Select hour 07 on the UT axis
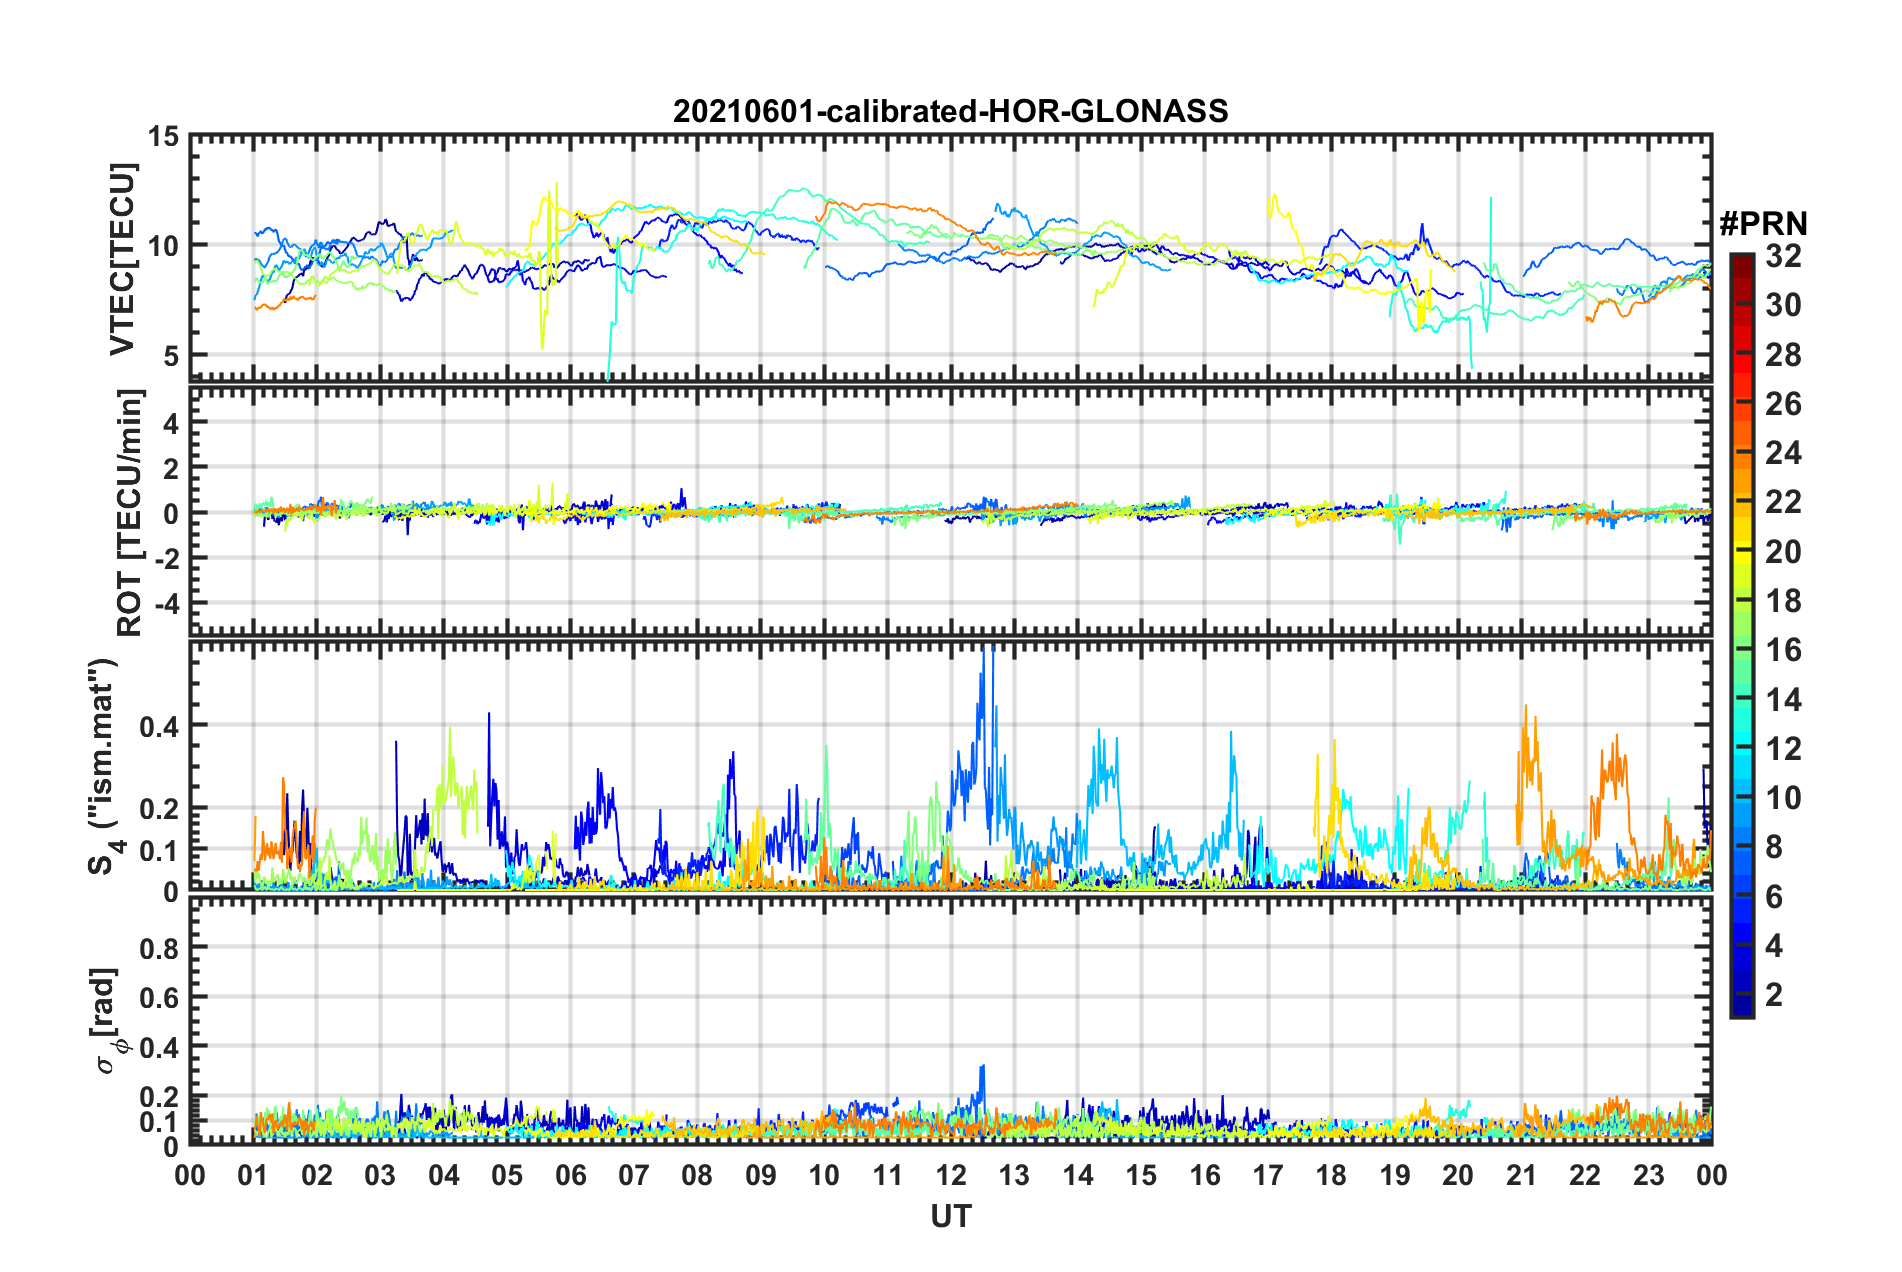The image size is (1902, 1272). coord(634,1175)
